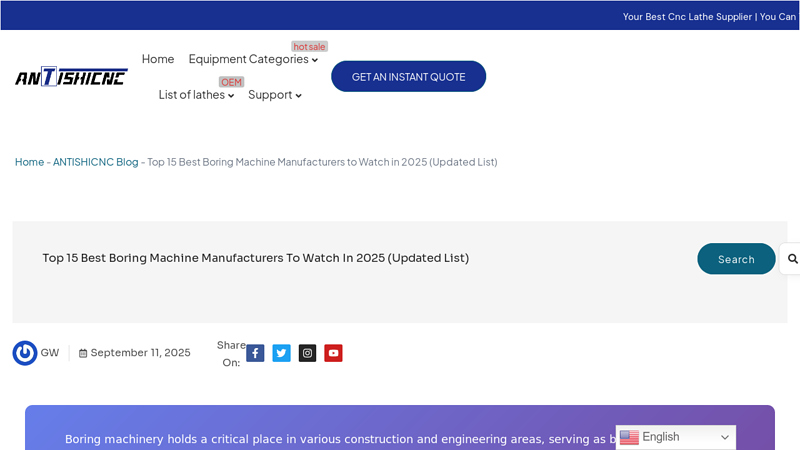
Task: Click the top banner supplier text
Action: 709,16
